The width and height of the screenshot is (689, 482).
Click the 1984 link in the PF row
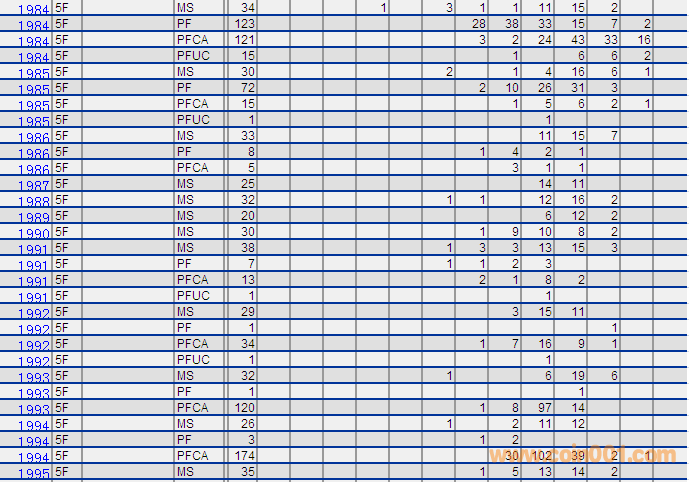36,26
